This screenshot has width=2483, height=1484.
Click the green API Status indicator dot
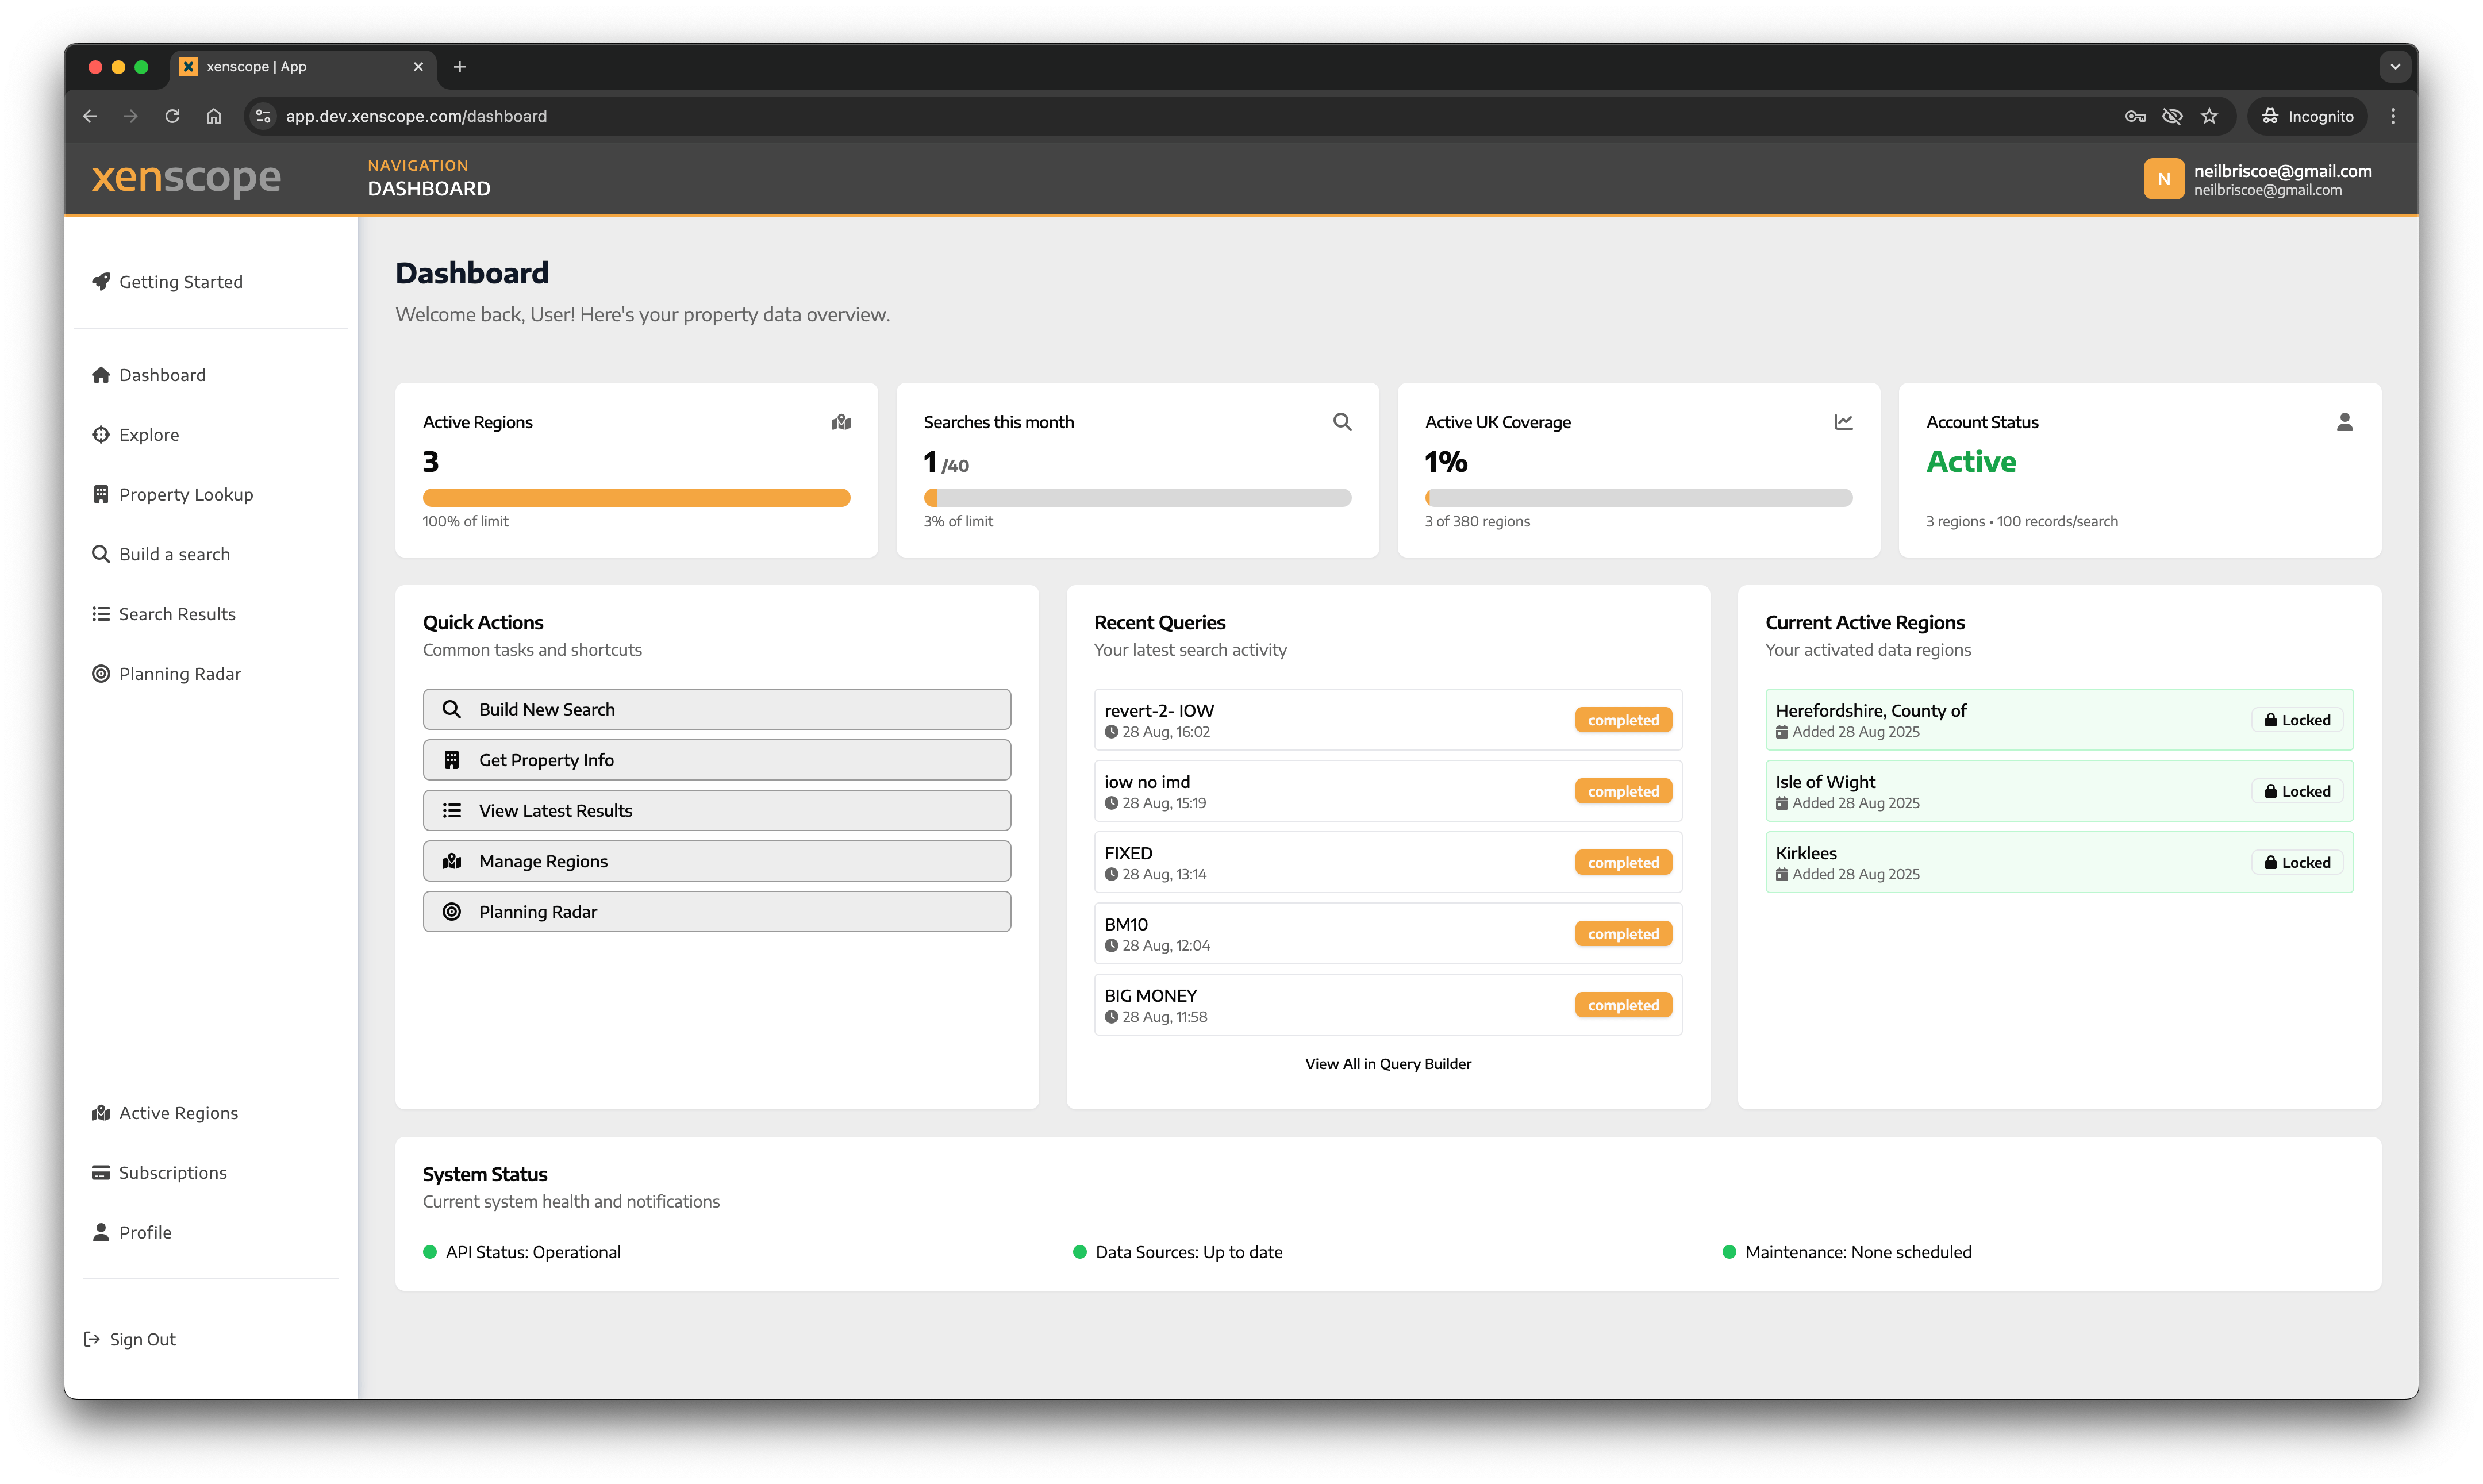430,1252
